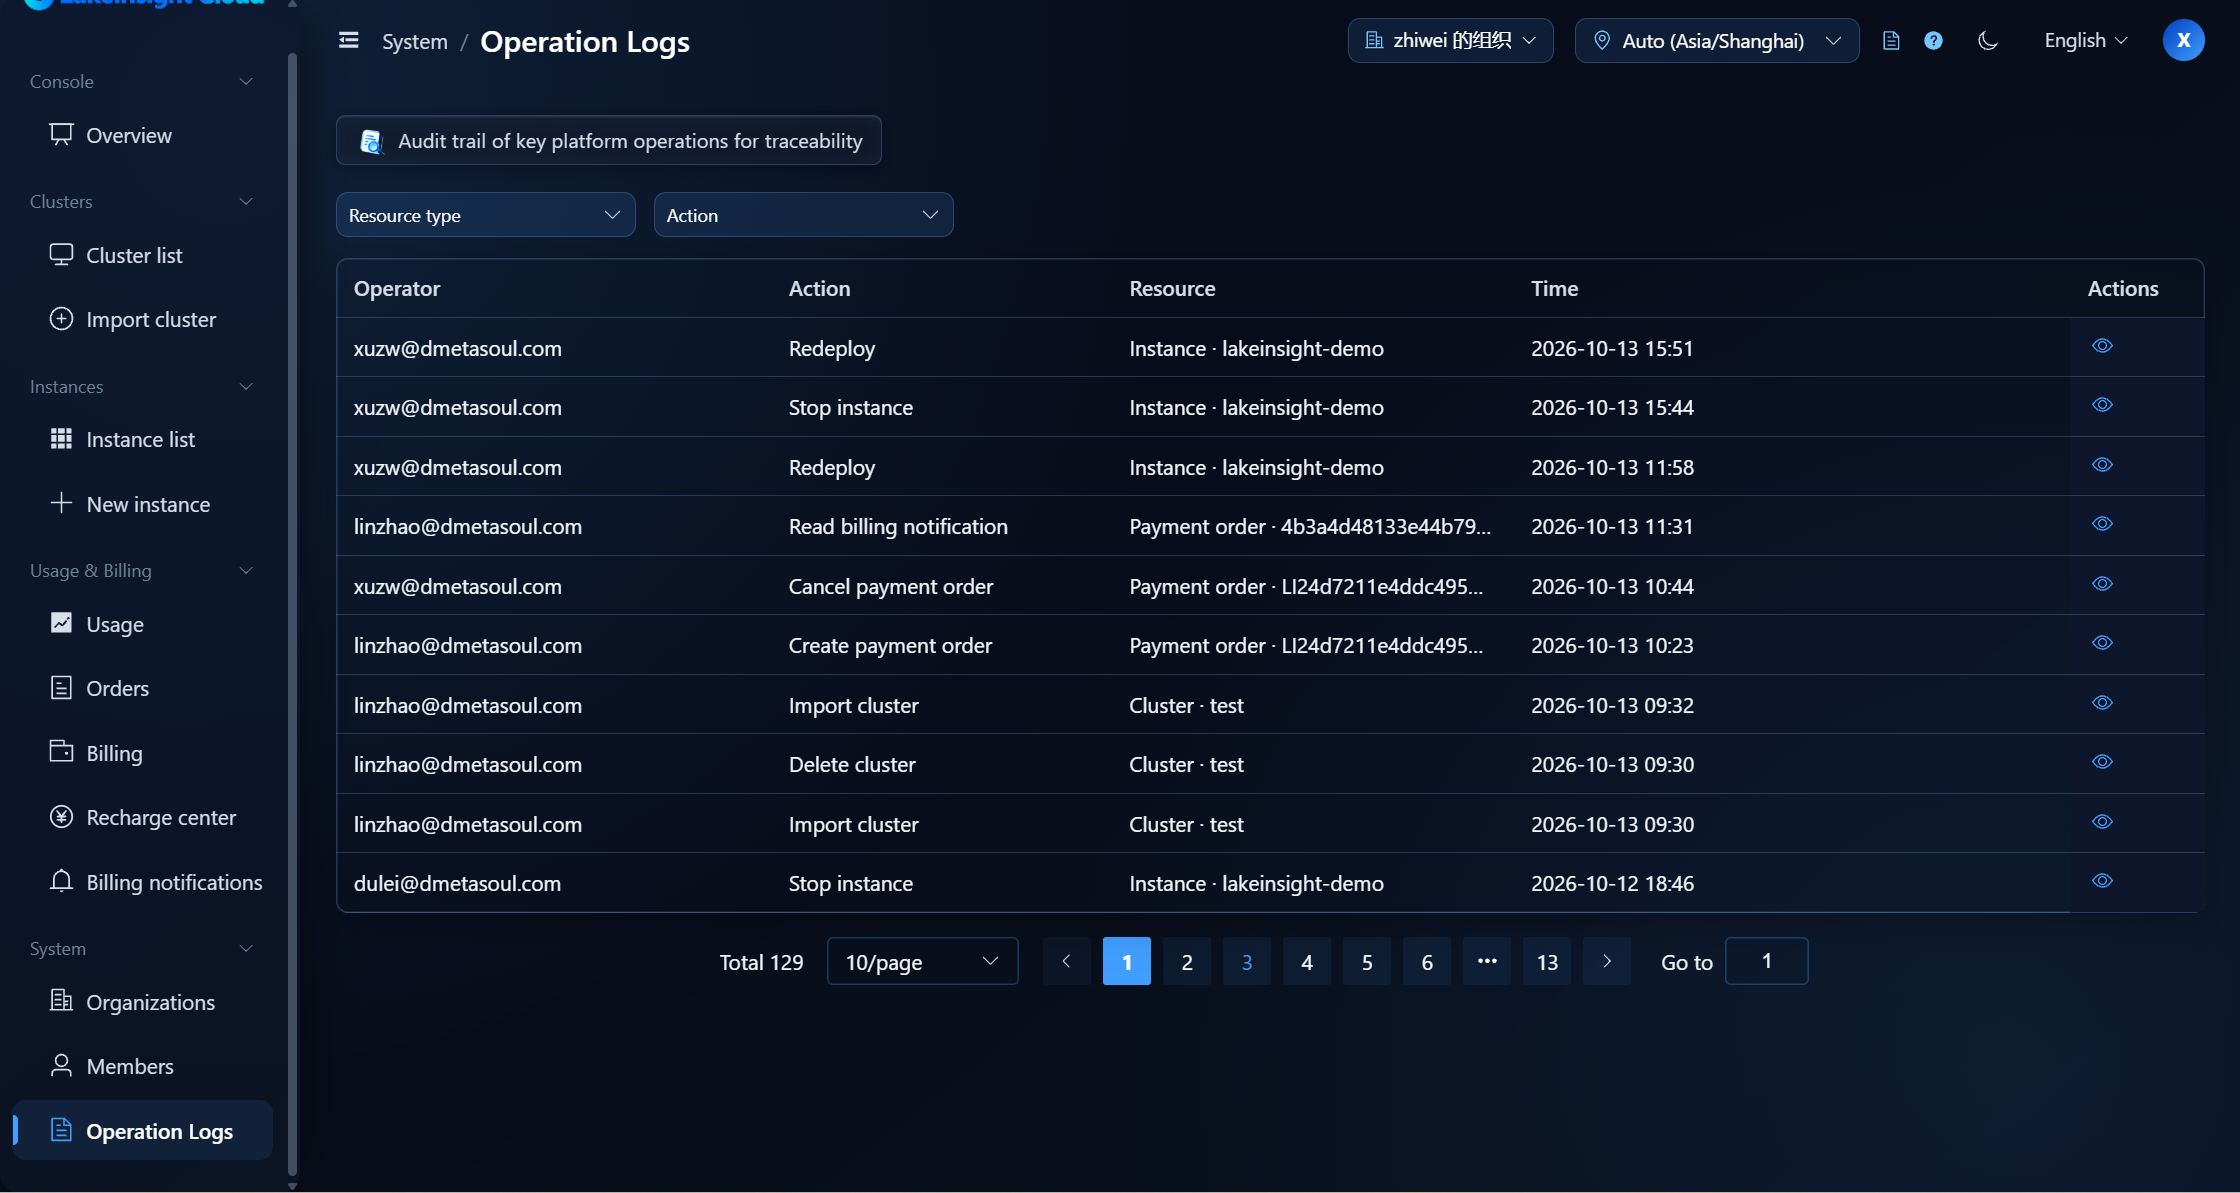Click the System breadcrumb link
The width and height of the screenshot is (2240, 1193).
[x=415, y=41]
